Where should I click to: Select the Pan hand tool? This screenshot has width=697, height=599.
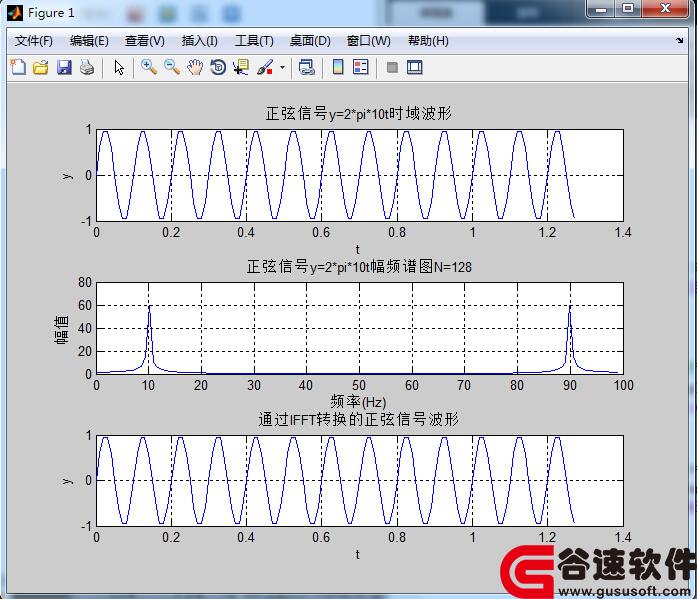(195, 68)
